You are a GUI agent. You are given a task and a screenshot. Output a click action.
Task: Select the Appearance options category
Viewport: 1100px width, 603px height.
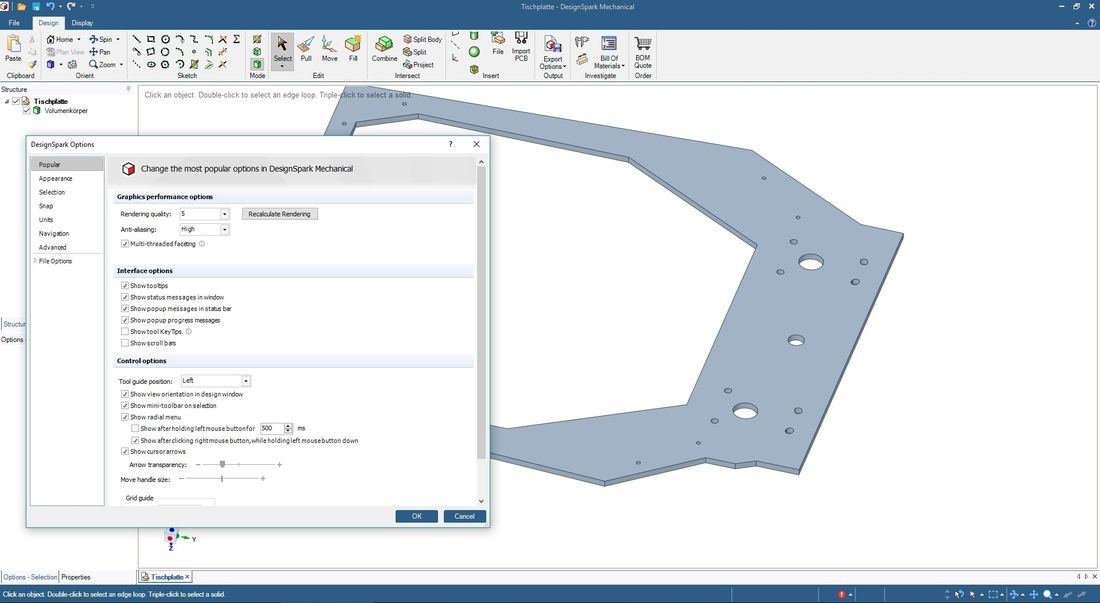55,178
